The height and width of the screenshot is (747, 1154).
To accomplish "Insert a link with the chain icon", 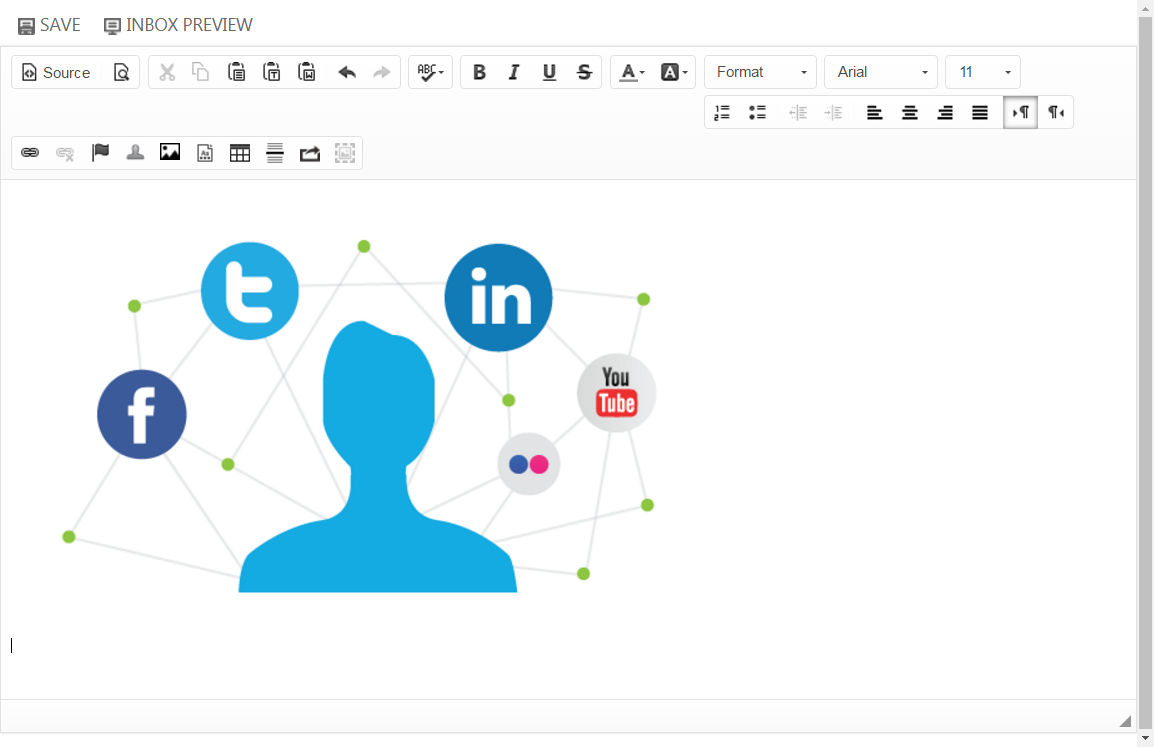I will (30, 153).
